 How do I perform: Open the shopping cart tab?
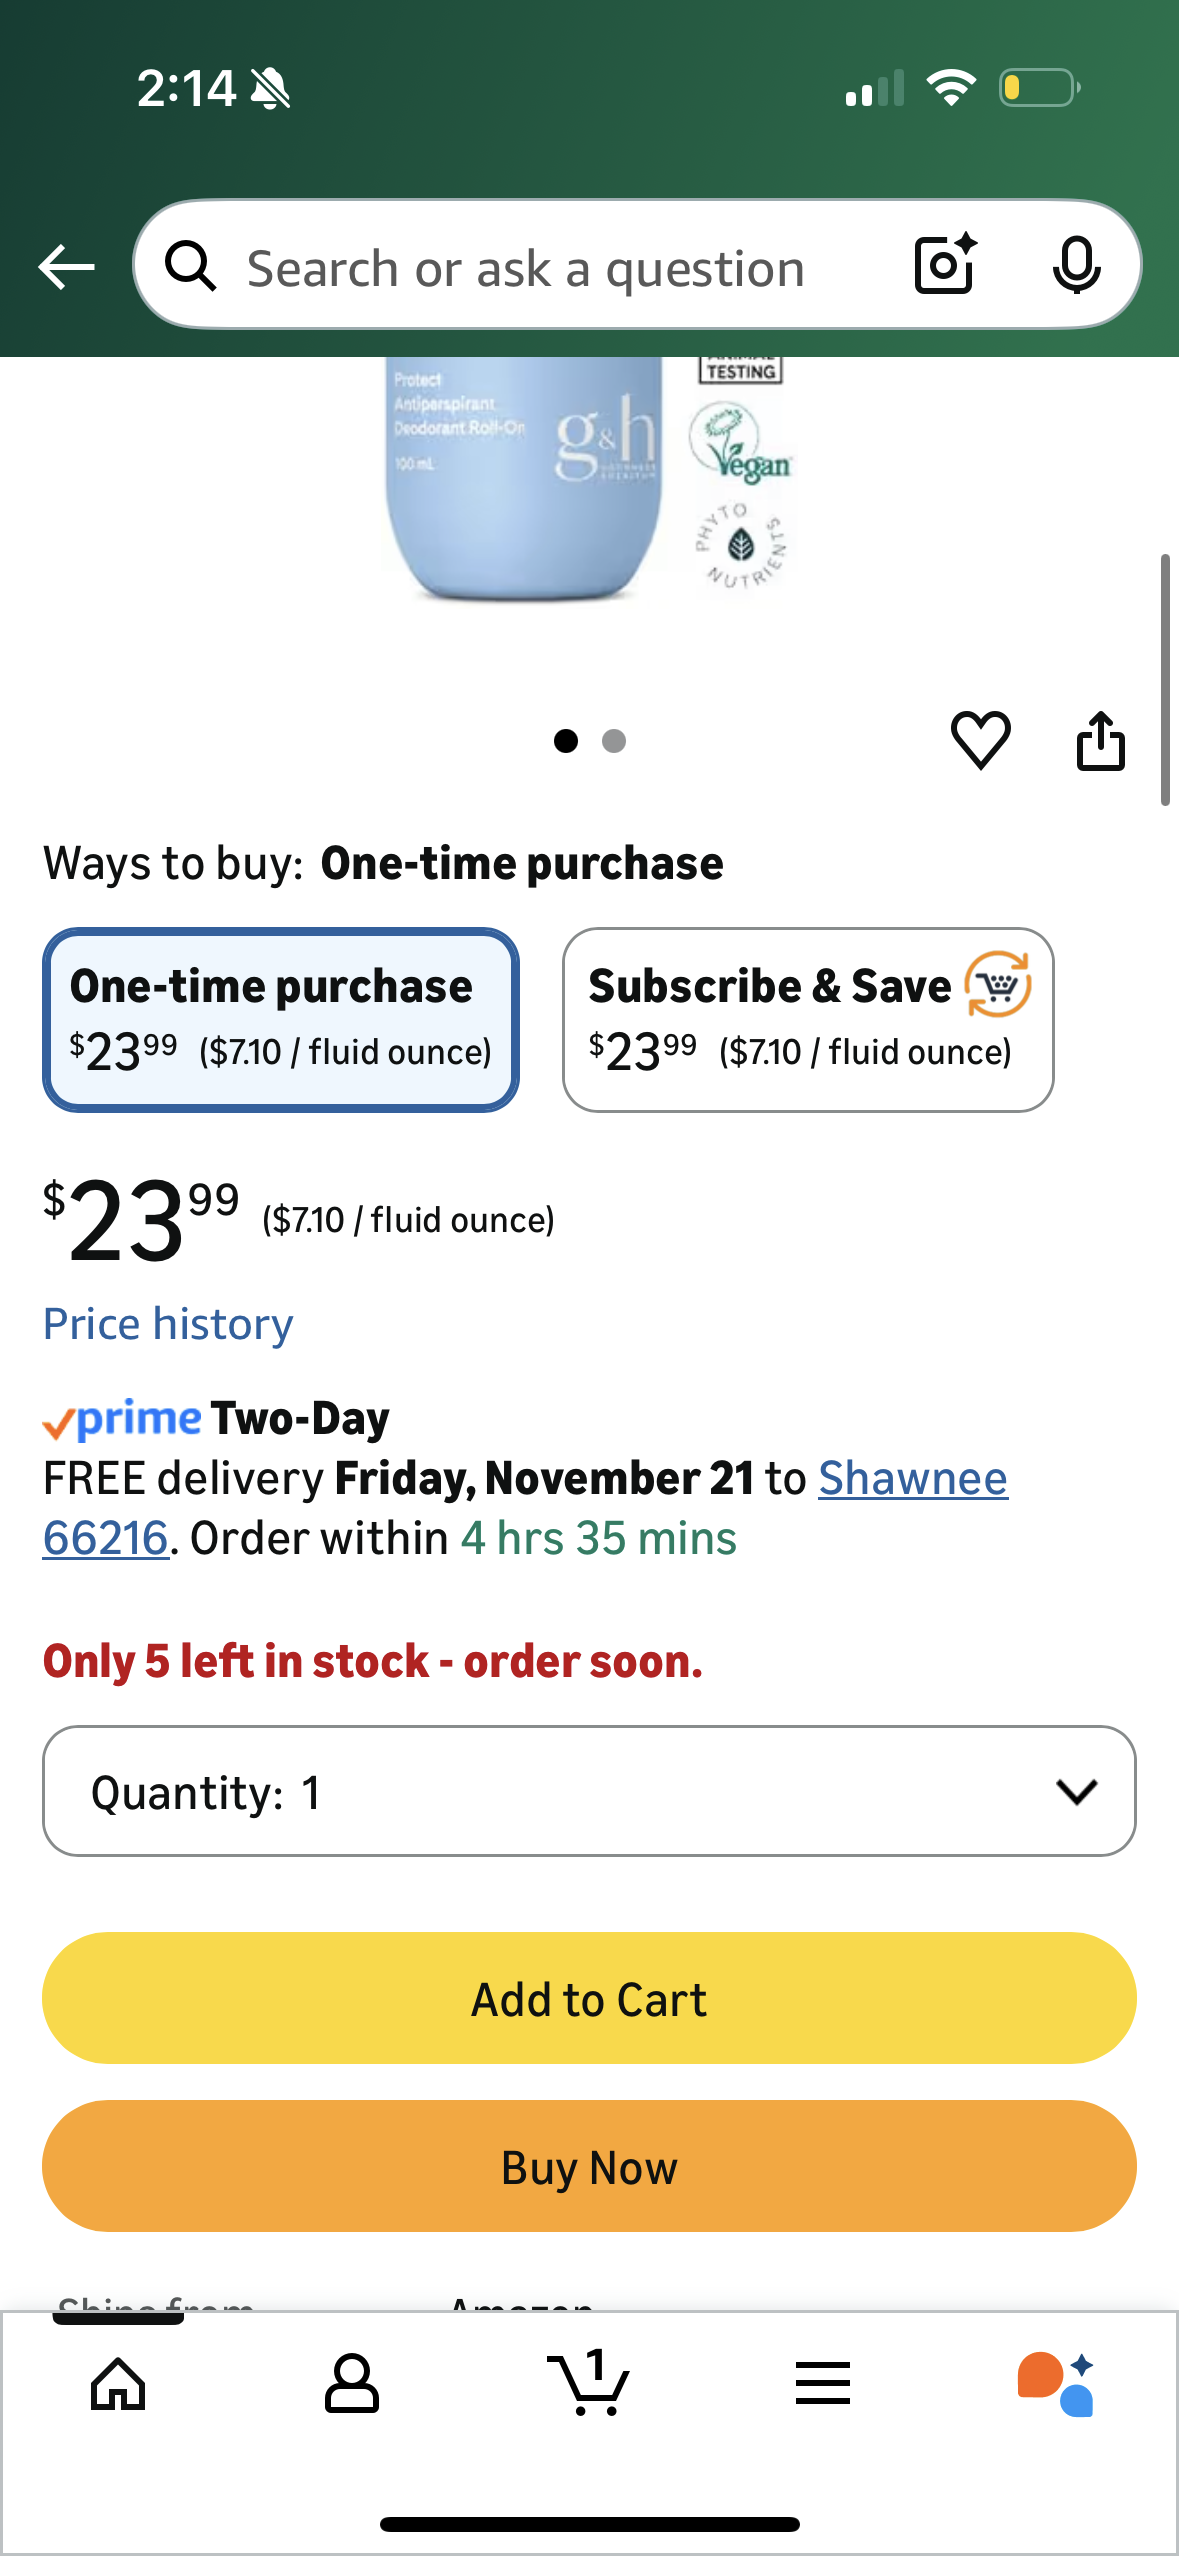click(589, 2384)
